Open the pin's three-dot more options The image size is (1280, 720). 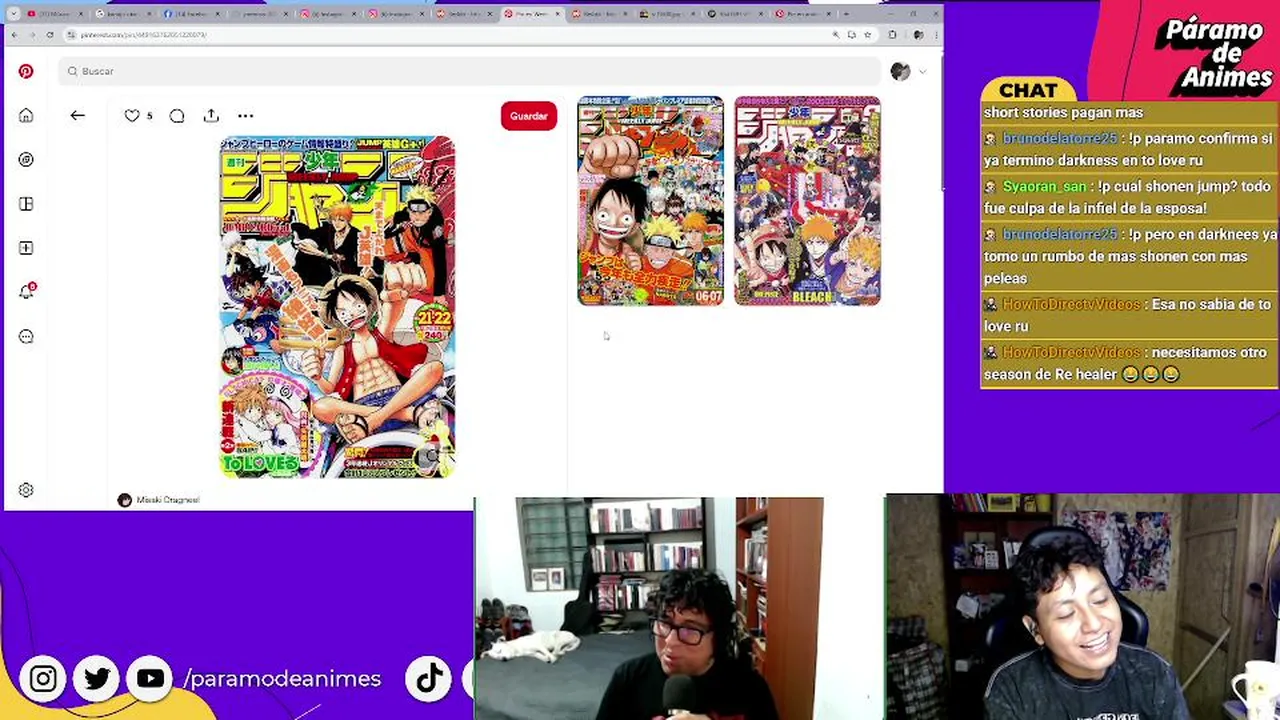[245, 116]
